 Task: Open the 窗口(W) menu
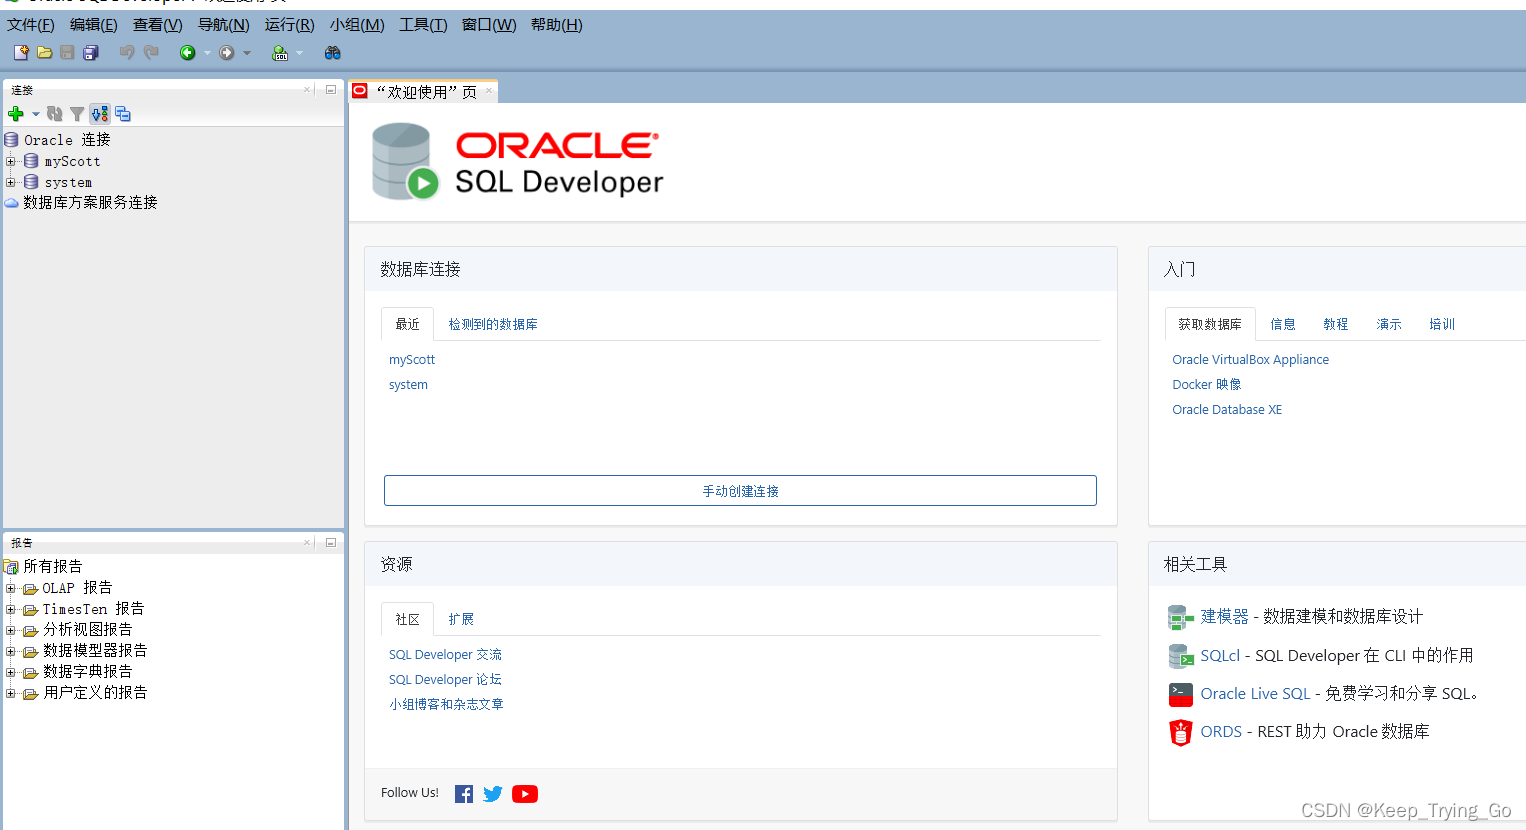click(x=489, y=25)
